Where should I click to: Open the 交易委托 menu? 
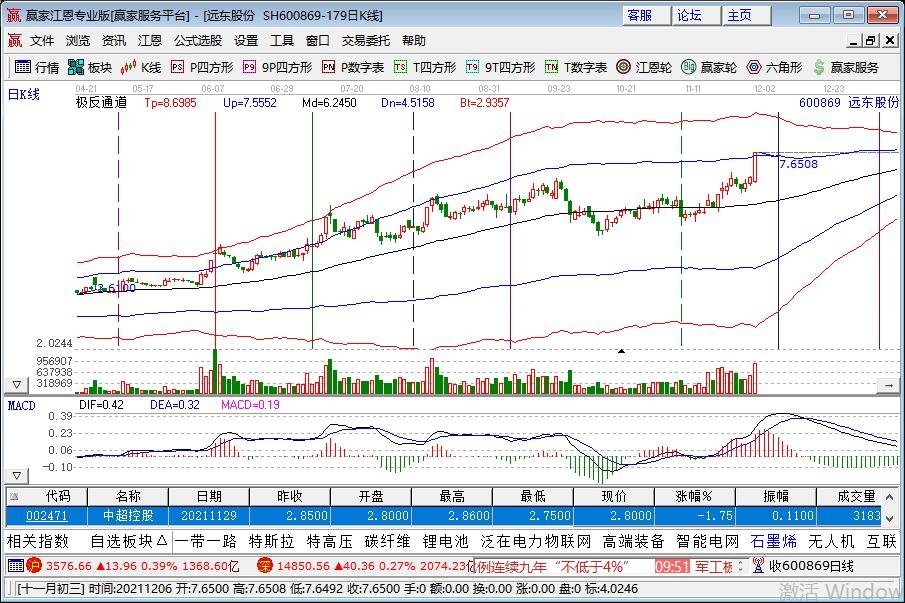[366, 40]
